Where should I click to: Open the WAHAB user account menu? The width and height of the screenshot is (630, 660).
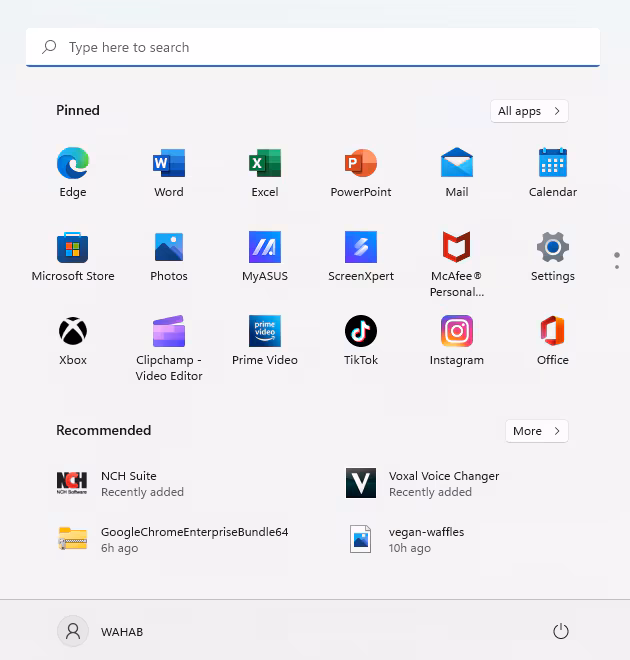(x=100, y=631)
